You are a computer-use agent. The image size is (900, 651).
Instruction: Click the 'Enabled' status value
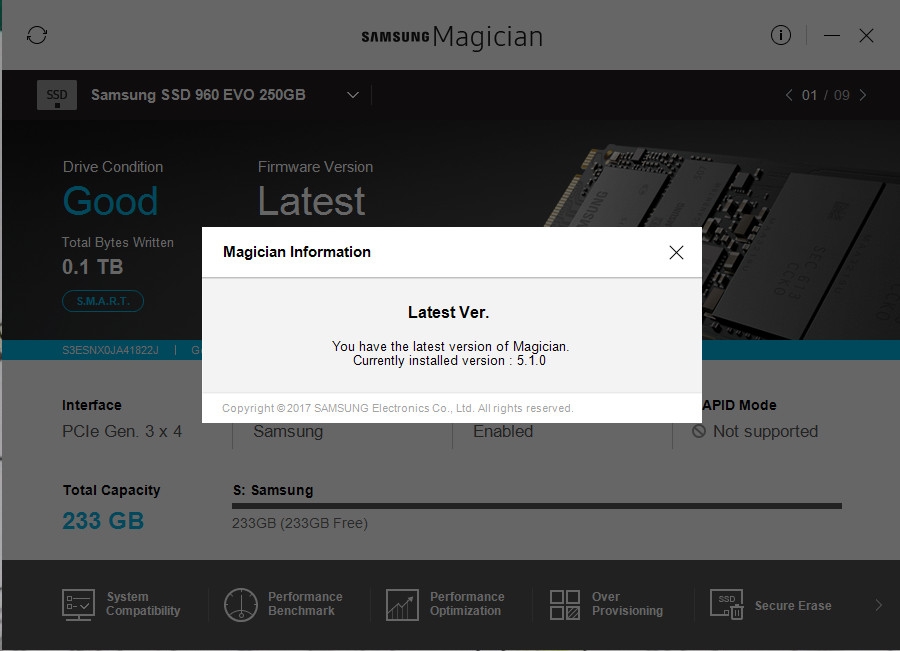click(503, 431)
